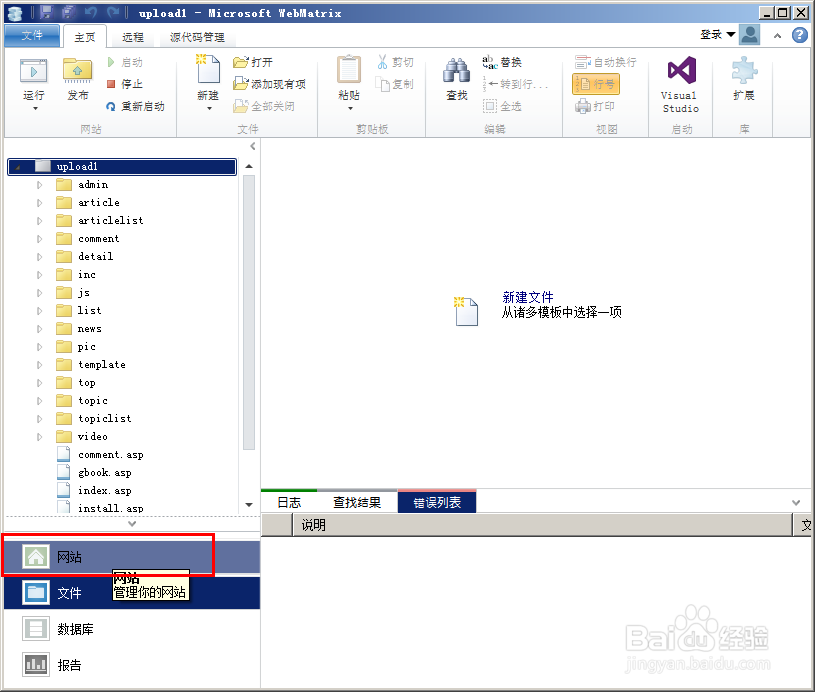Viewport: 815px width, 692px height.
Task: Click the file tree scroll up arrow
Action: [x=249, y=166]
